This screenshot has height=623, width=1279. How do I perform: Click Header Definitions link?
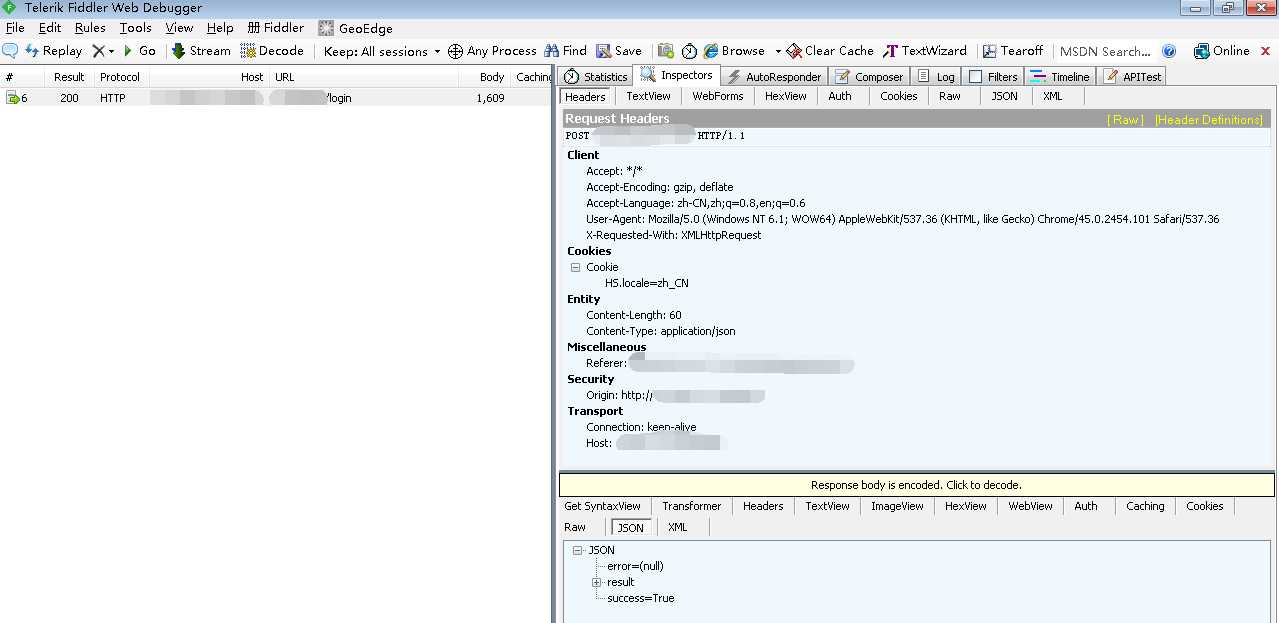(x=1209, y=120)
